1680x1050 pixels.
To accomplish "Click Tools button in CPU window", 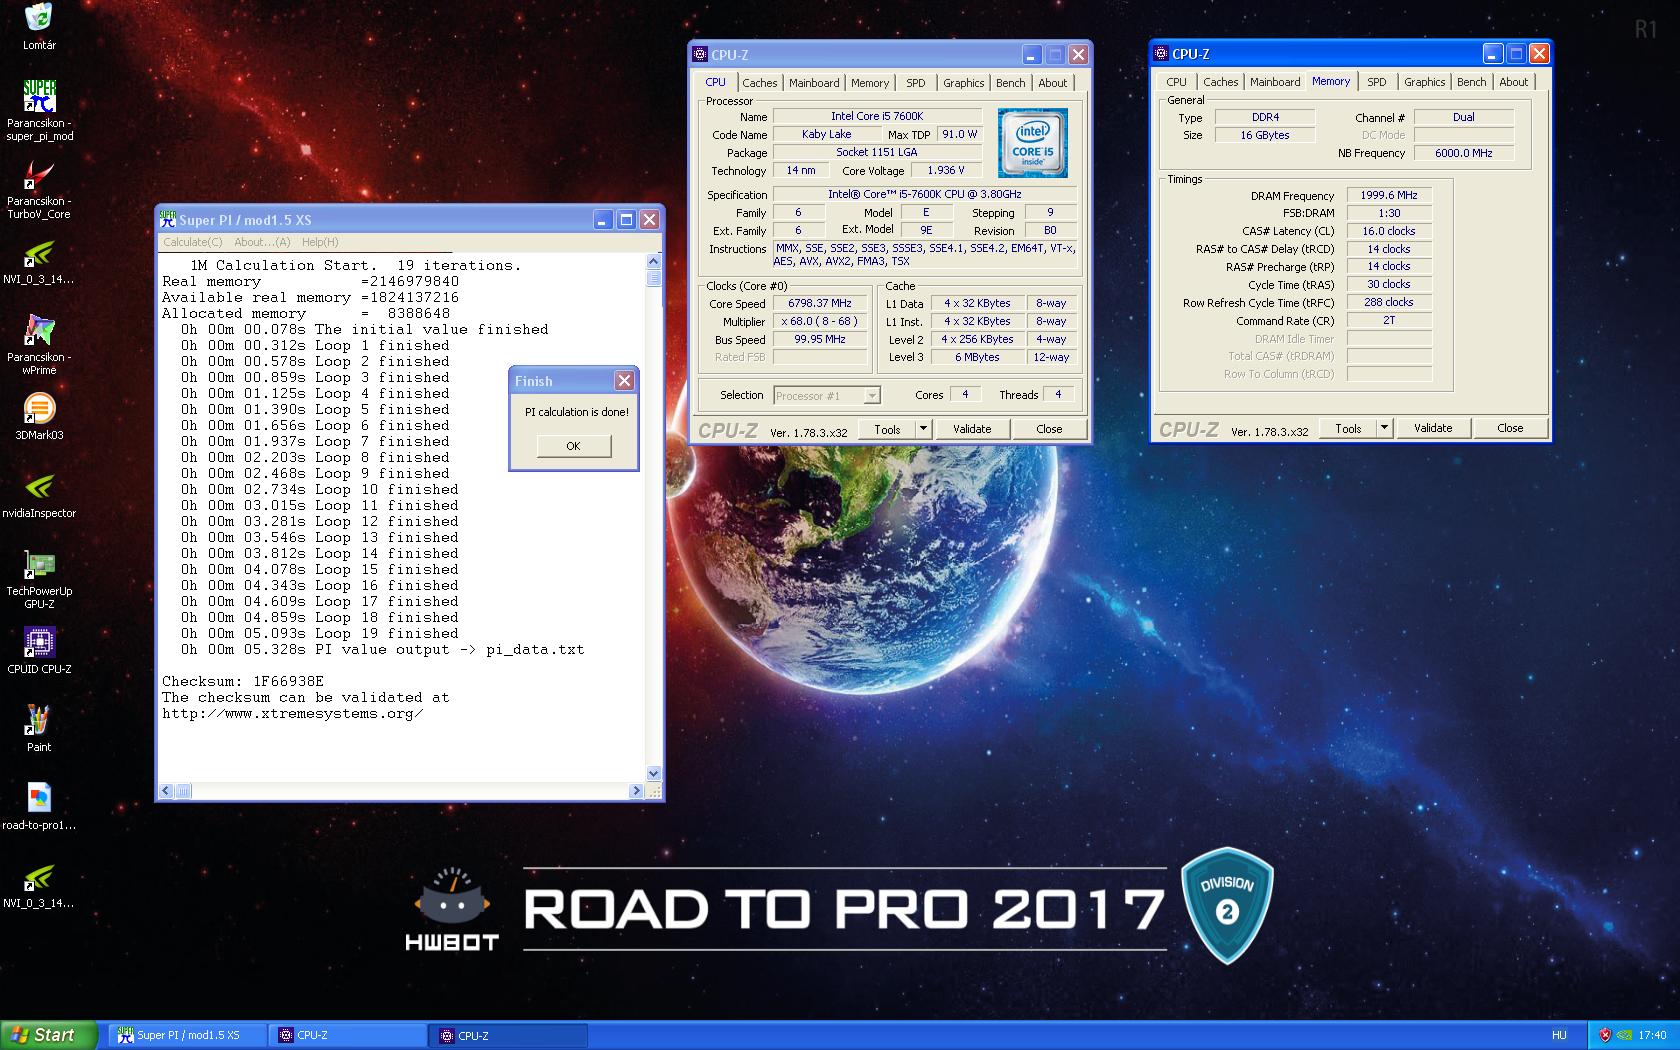I will tap(887, 429).
